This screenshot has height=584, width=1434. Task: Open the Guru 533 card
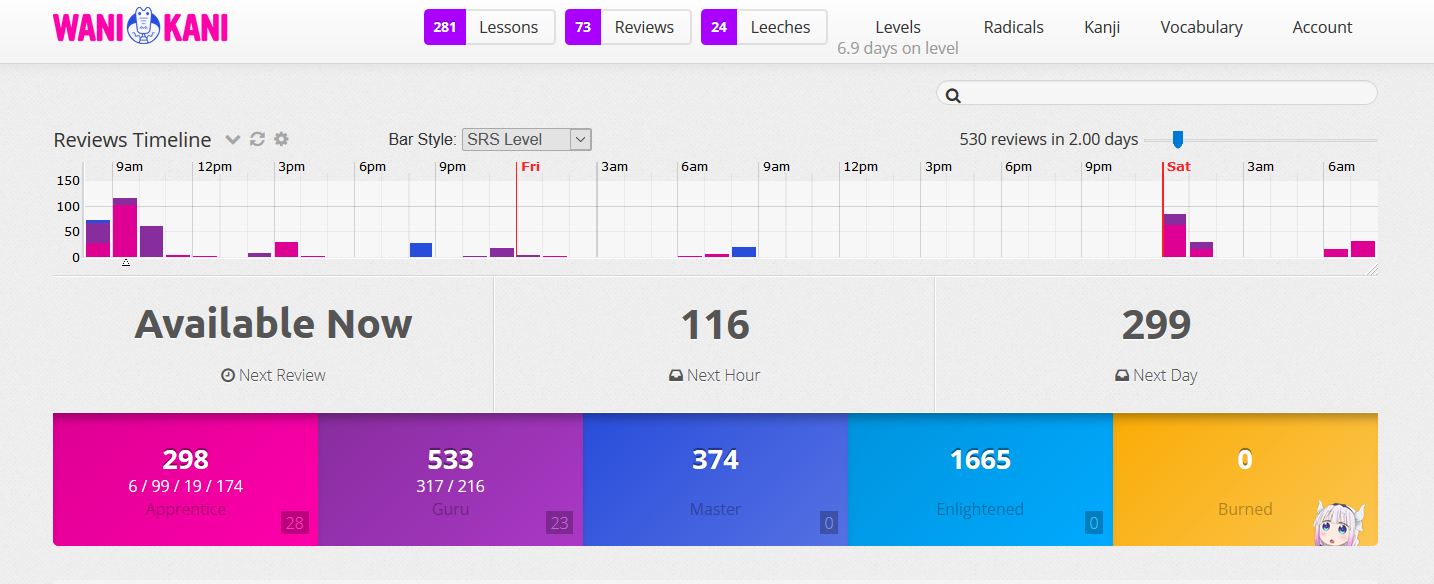[x=450, y=480]
